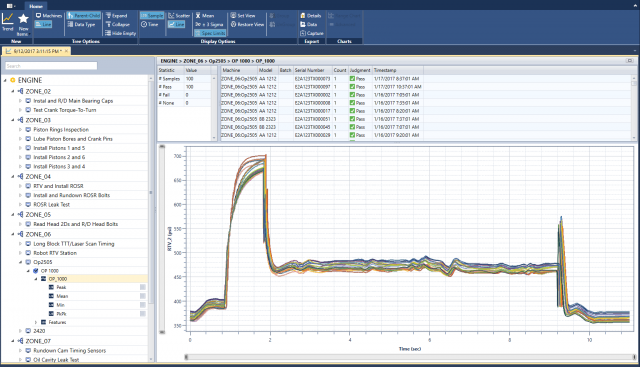Toggle Sample display option
Screen dimensions: 640x367
tap(152, 16)
